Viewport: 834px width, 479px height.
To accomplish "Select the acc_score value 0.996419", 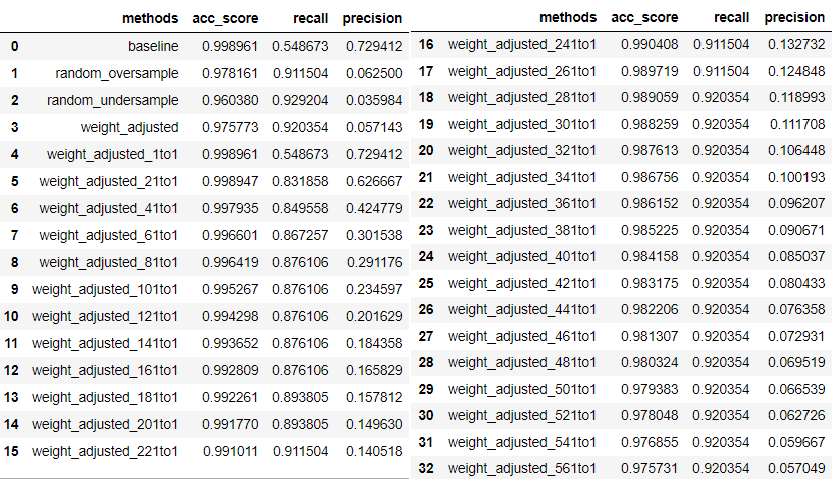I will click(x=230, y=263).
